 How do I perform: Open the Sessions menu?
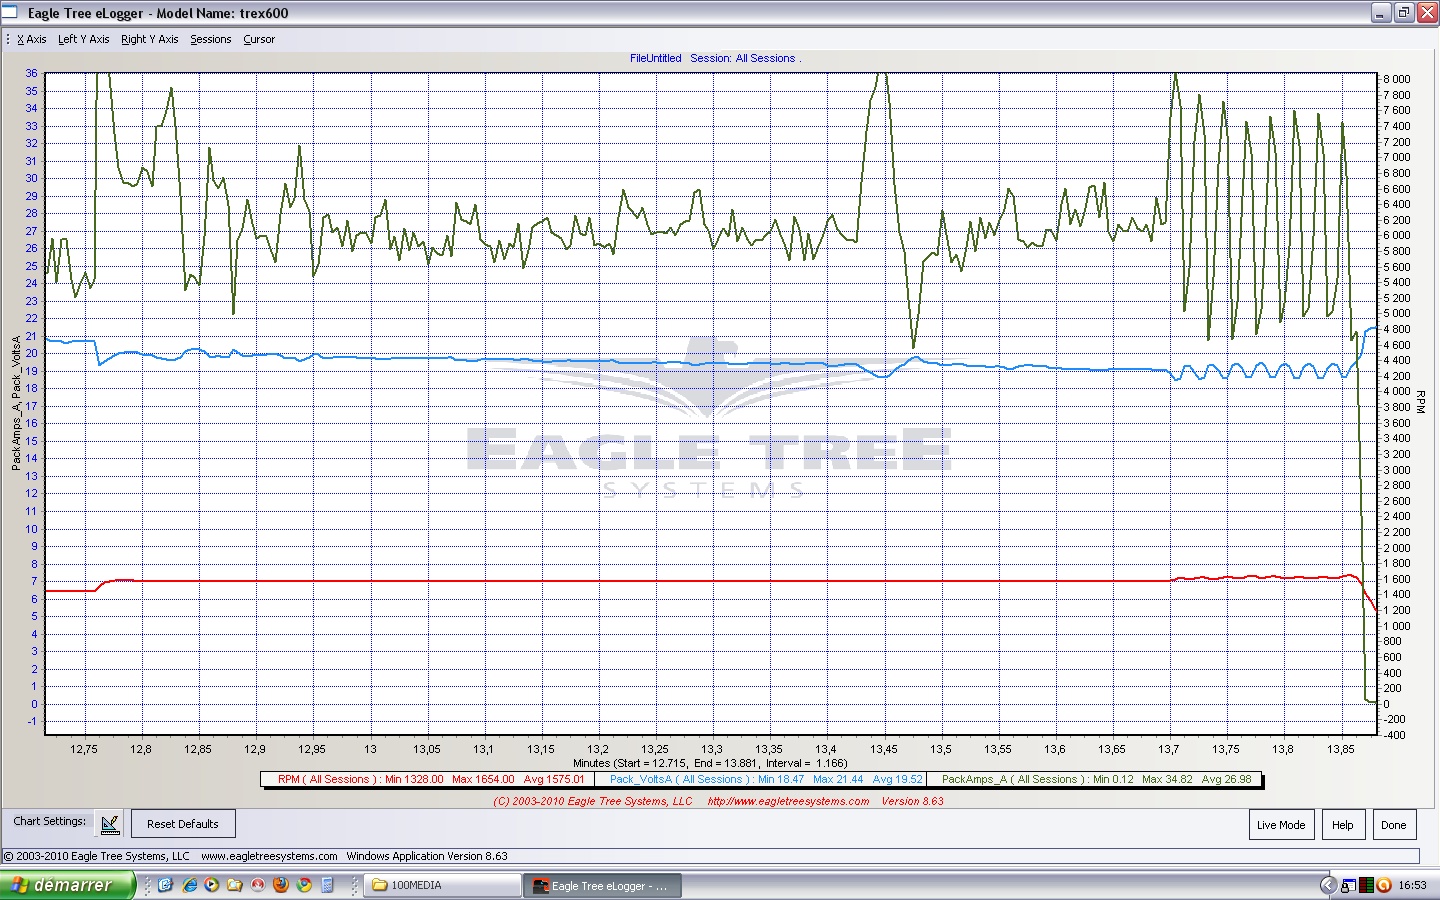click(211, 39)
